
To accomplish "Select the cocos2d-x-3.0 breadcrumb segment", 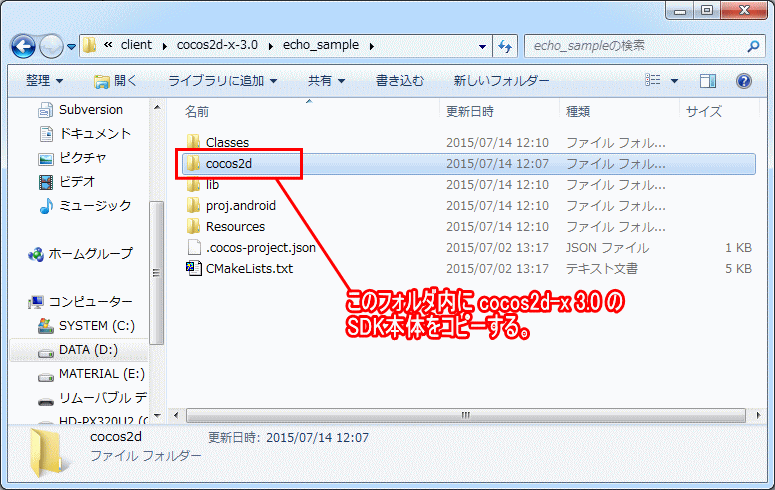I will click(x=217, y=45).
